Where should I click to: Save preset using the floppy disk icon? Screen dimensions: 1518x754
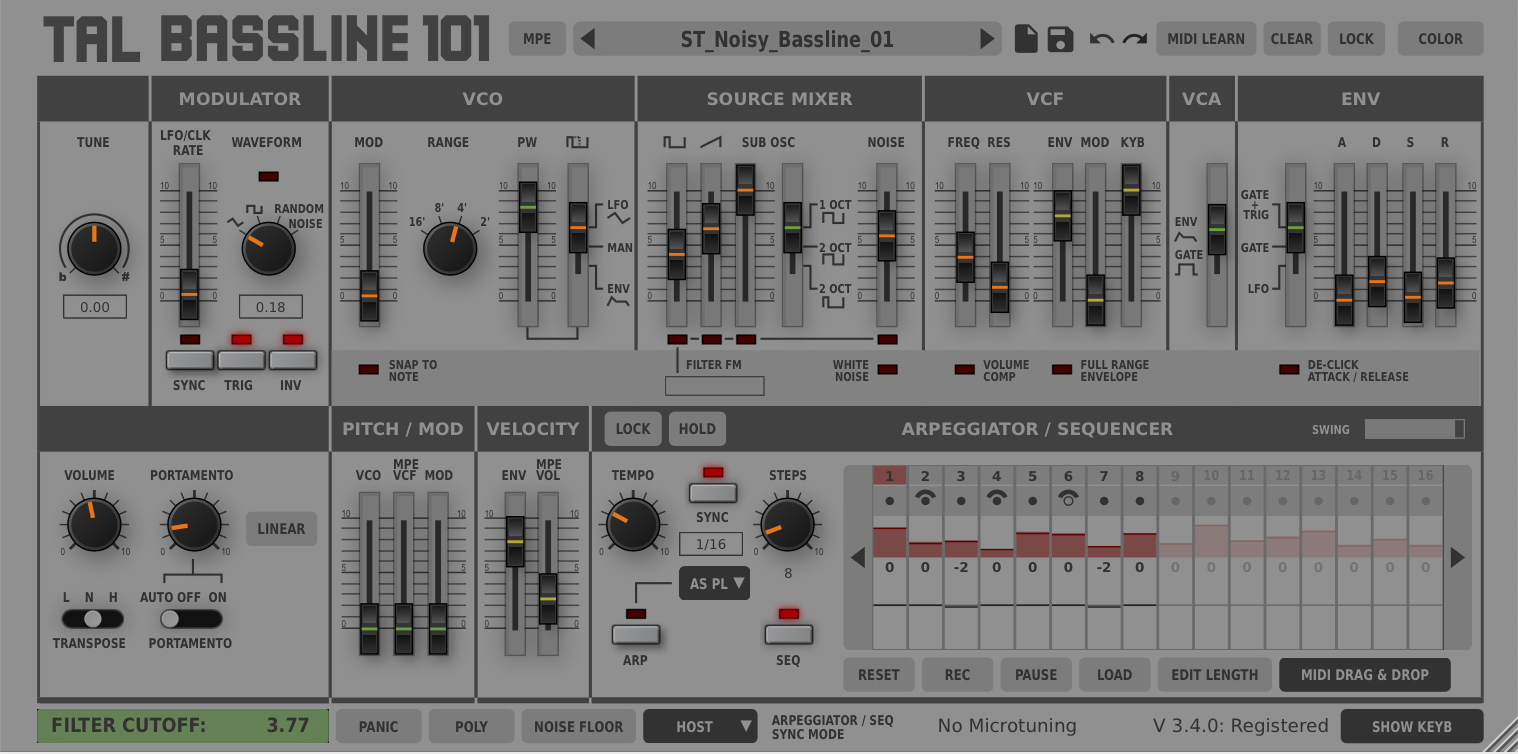pyautogui.click(x=1060, y=39)
